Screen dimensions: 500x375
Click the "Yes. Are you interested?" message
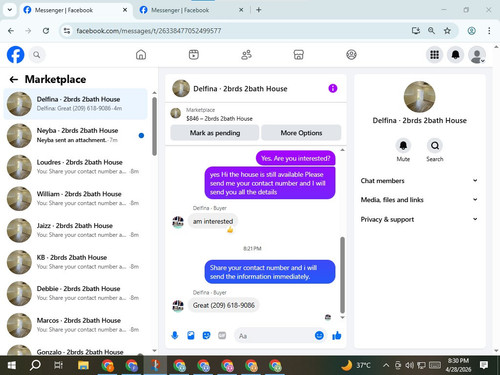click(296, 158)
